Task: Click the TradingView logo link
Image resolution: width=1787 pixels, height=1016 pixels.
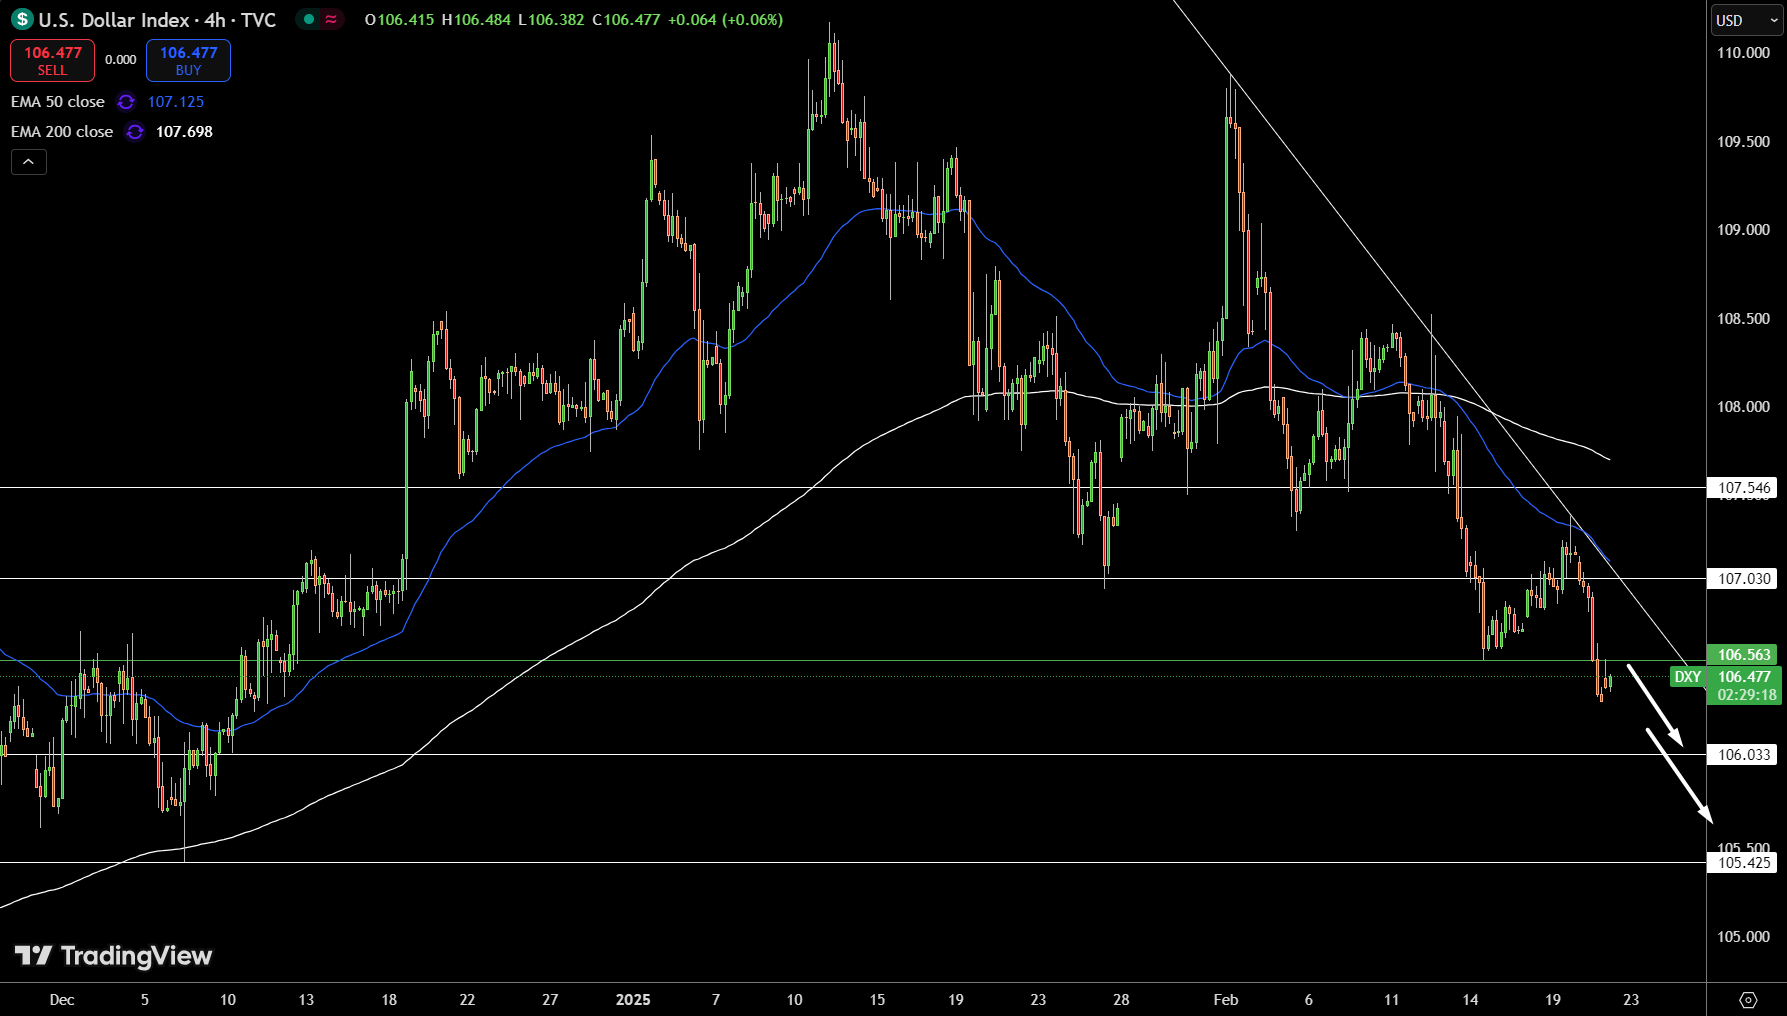Action: [113, 956]
